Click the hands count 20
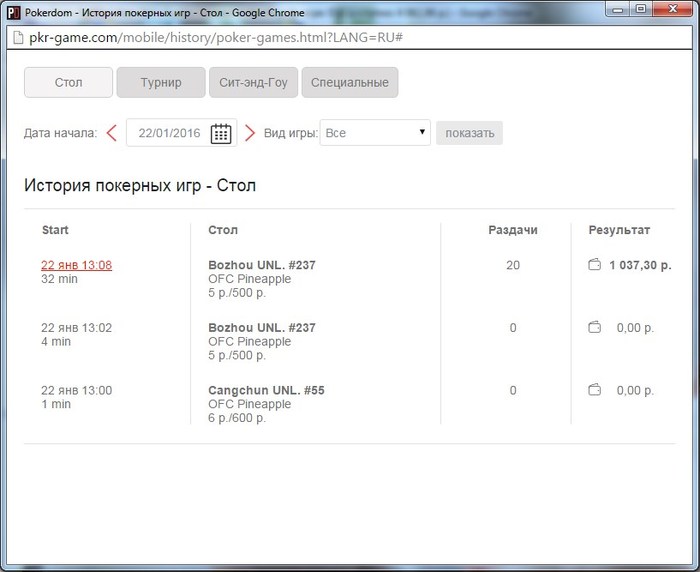Image resolution: width=700 pixels, height=572 pixels. pos(513,265)
